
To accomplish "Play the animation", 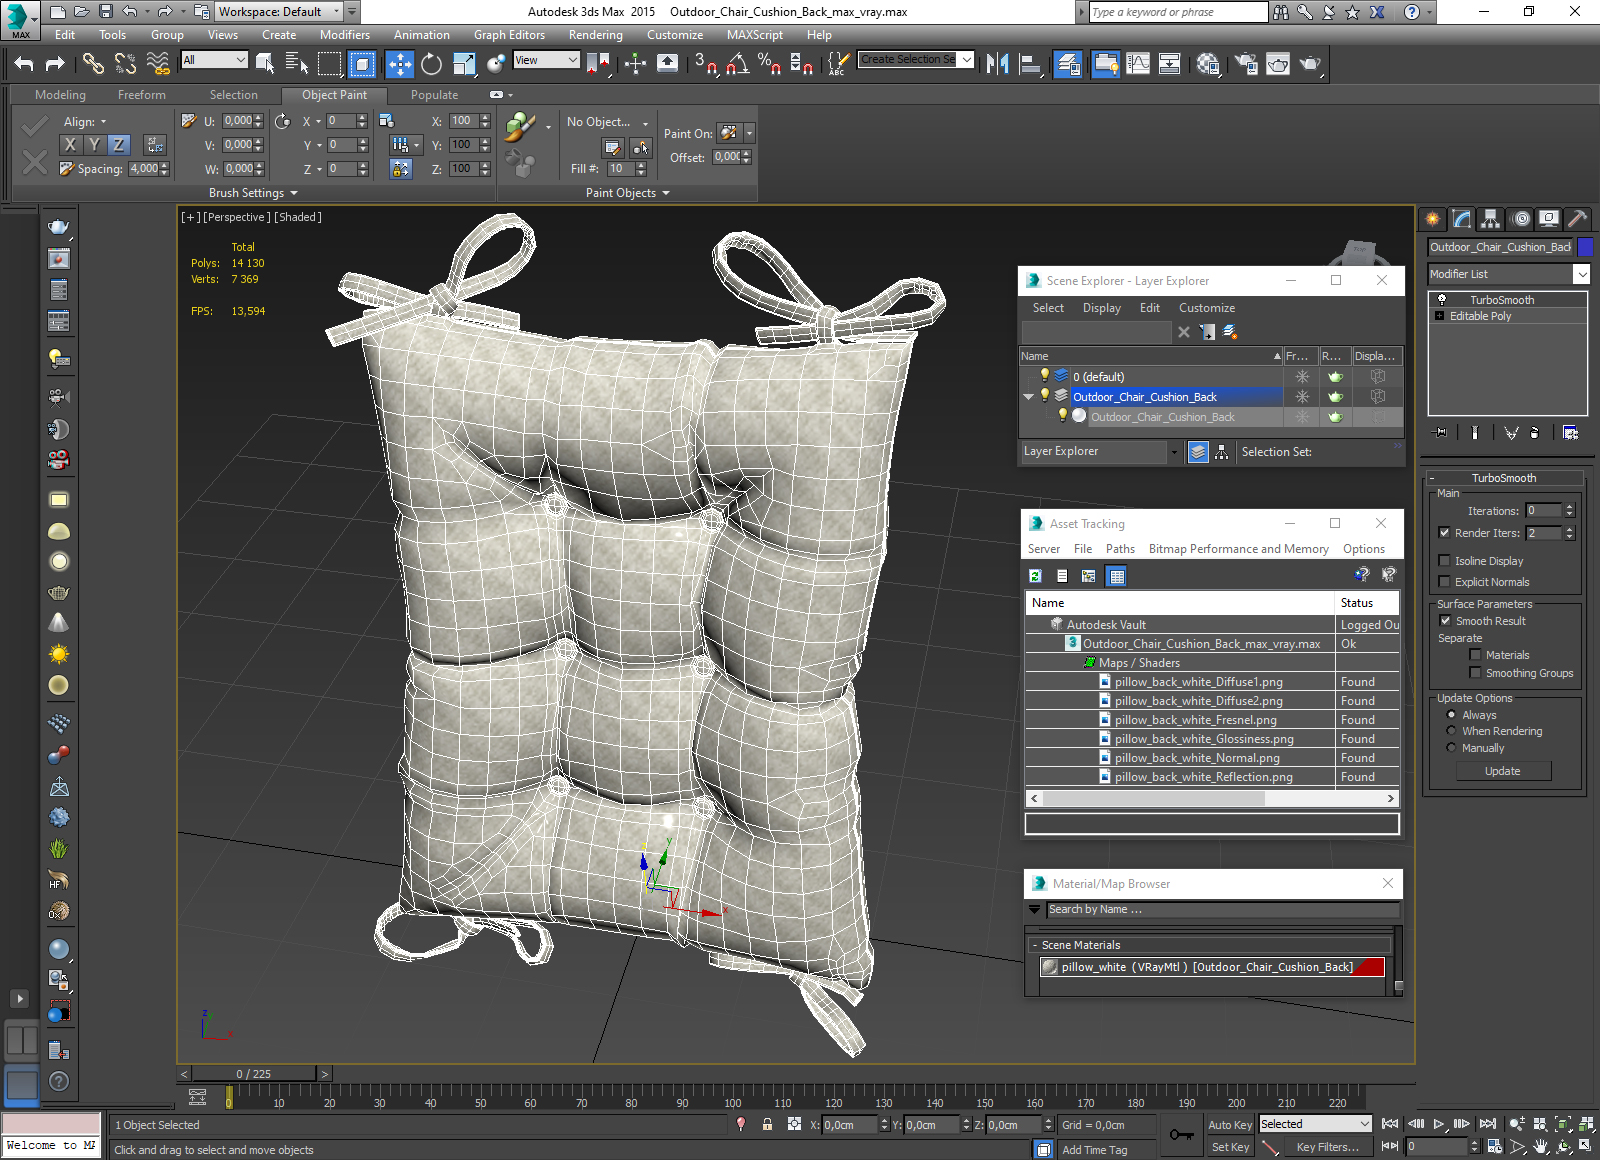I will (1439, 1124).
